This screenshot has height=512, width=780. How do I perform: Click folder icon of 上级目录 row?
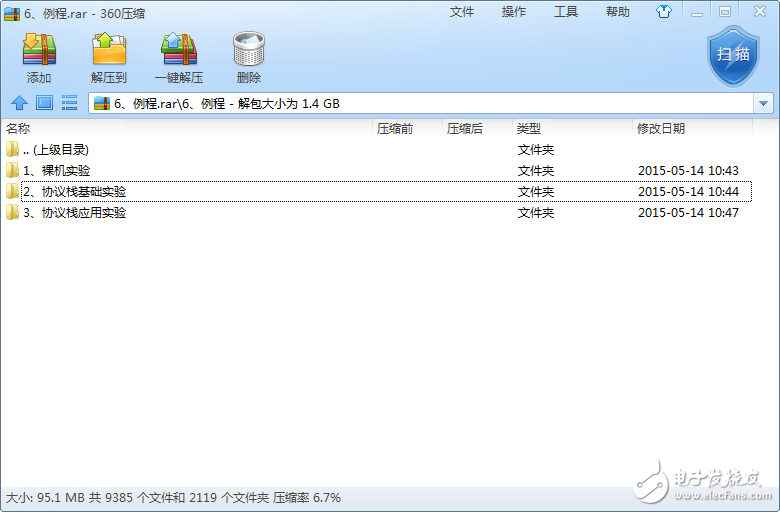pyautogui.click(x=12, y=149)
